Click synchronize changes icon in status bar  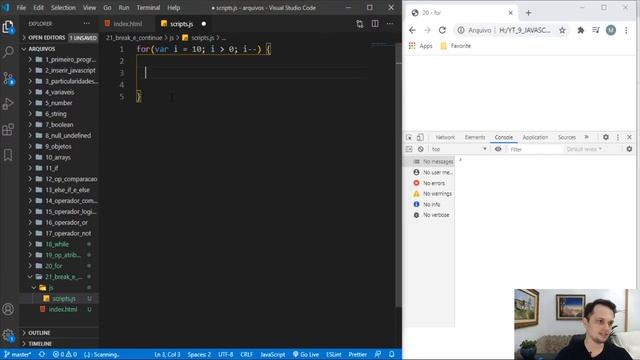click(42, 354)
